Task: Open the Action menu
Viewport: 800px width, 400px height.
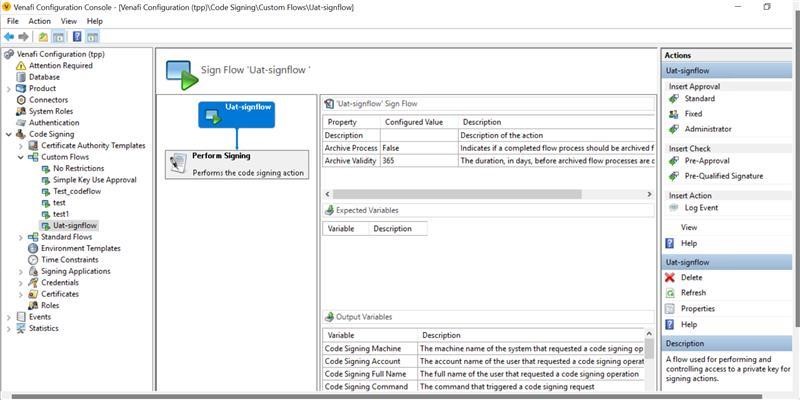Action: pos(39,21)
